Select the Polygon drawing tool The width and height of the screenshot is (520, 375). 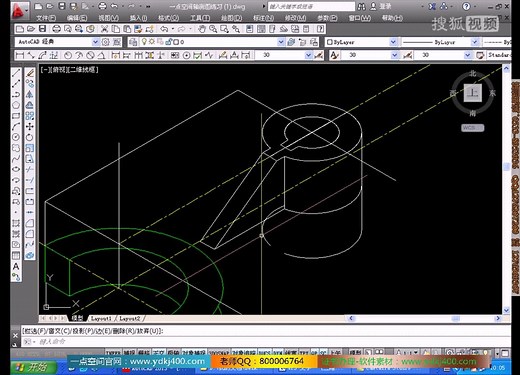tap(16, 105)
